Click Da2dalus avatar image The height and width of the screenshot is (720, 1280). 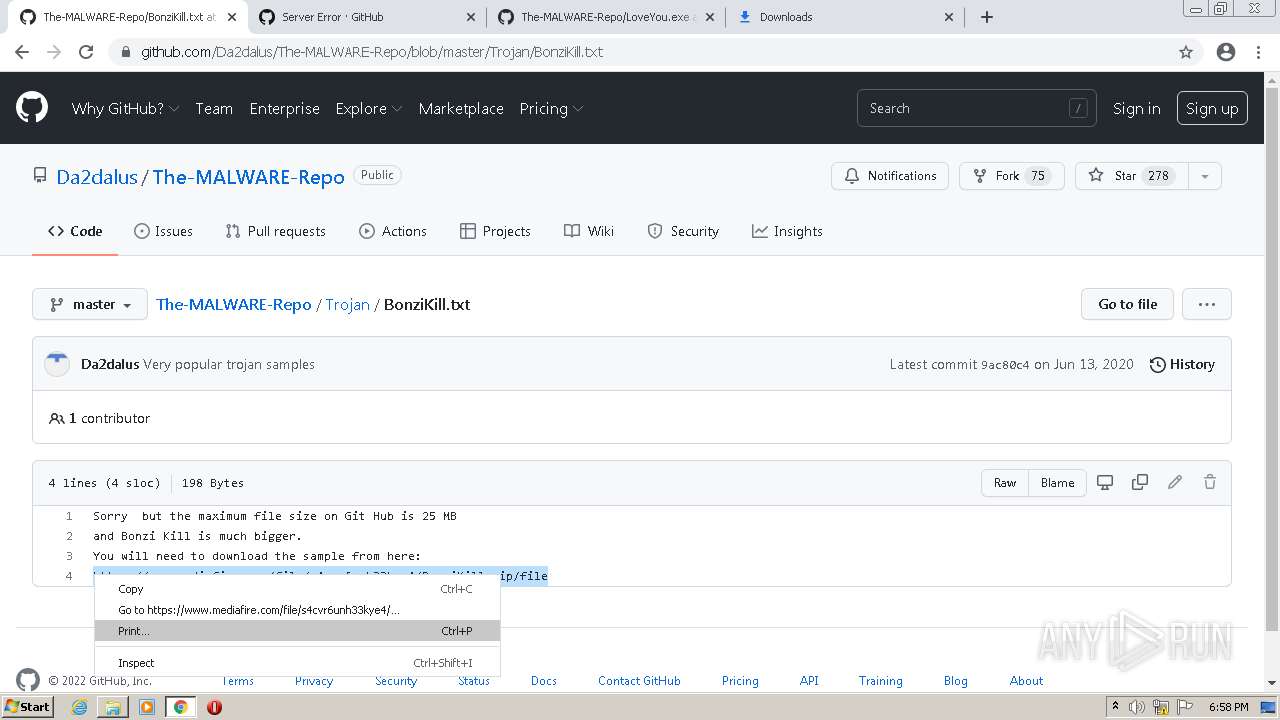point(57,364)
